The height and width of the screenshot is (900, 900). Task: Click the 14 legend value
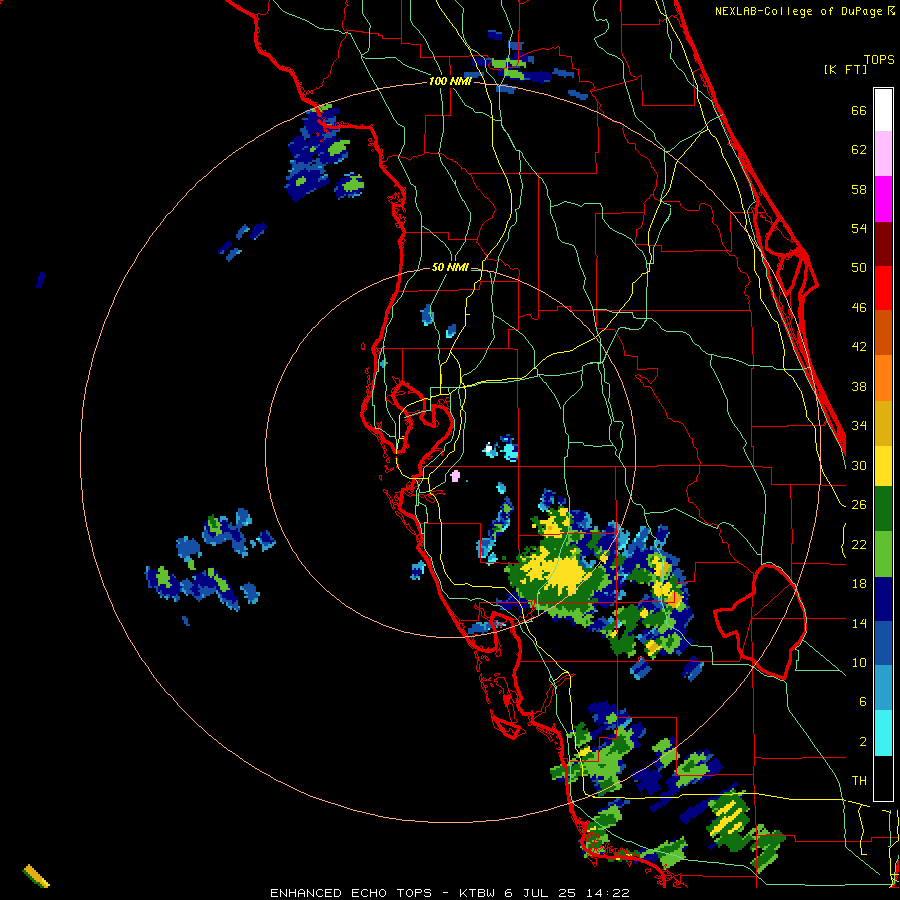pos(859,623)
